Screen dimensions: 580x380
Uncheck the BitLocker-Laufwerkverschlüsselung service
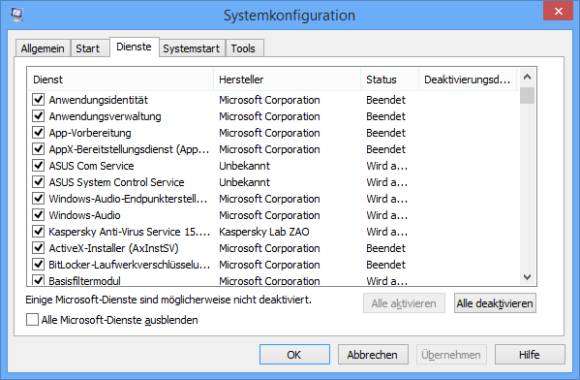(x=38, y=264)
